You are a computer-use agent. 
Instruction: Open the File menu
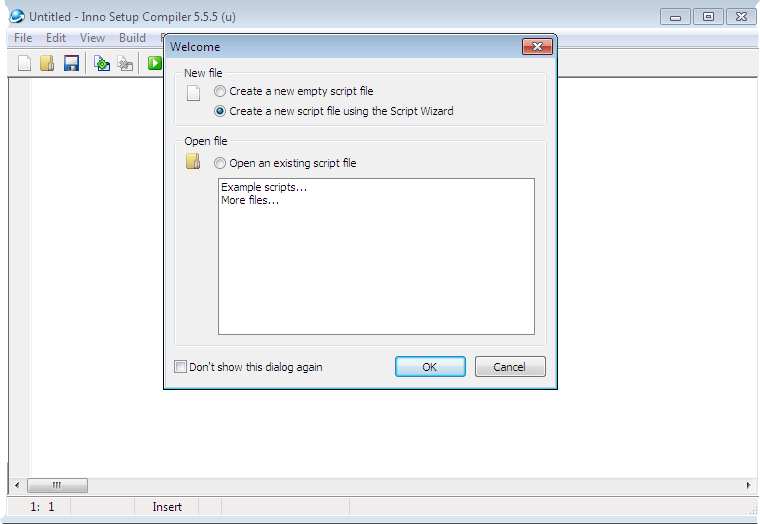tap(23, 38)
